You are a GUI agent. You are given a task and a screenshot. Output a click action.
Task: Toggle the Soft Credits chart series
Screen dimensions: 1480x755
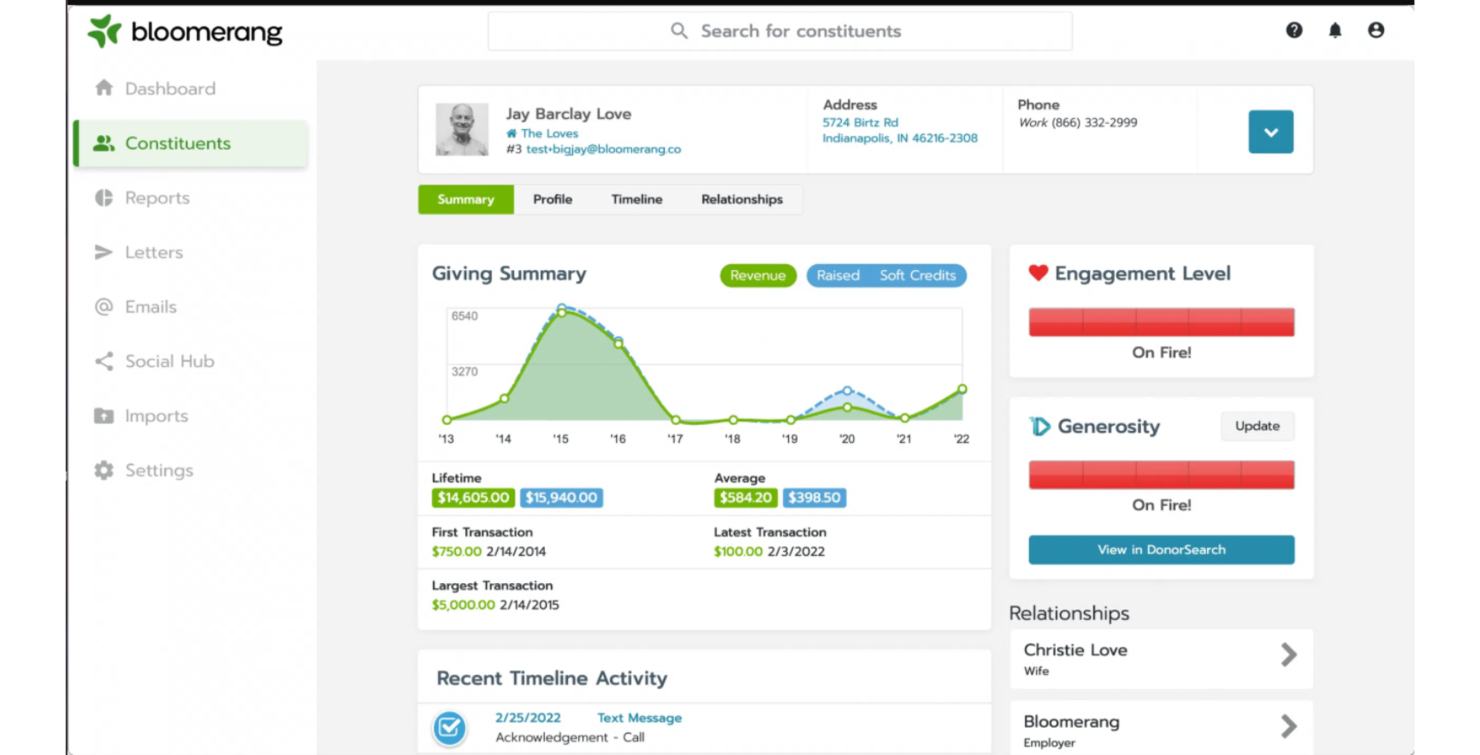[918, 276]
